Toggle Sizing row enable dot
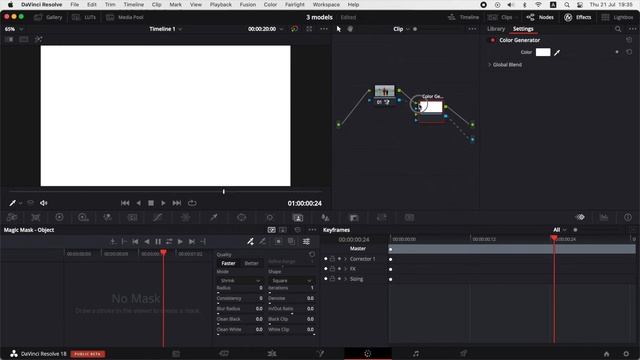Viewport: 640px width, 360px height. 325,279
